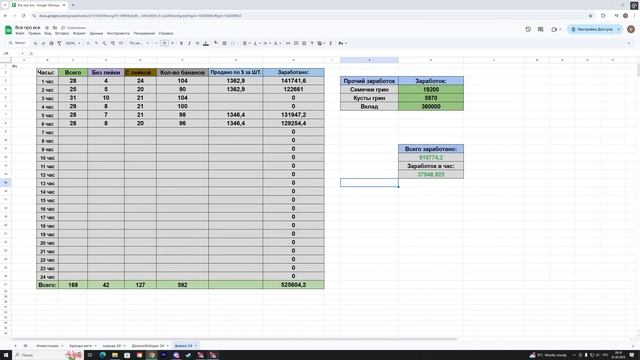This screenshot has height=360, width=640.
Task: Select the 1 час row label
Action: 47,81
